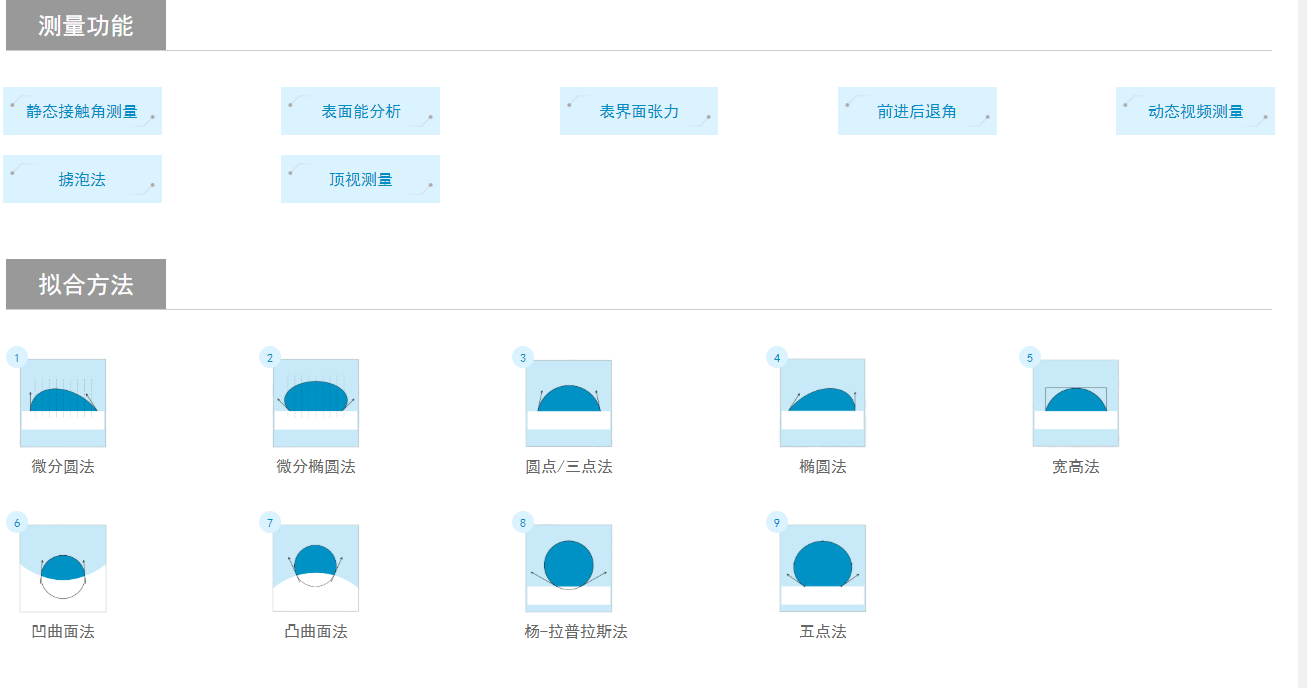This screenshot has height=688, width=1307.
Task: Open the 表面能分析 link
Action: click(x=360, y=111)
